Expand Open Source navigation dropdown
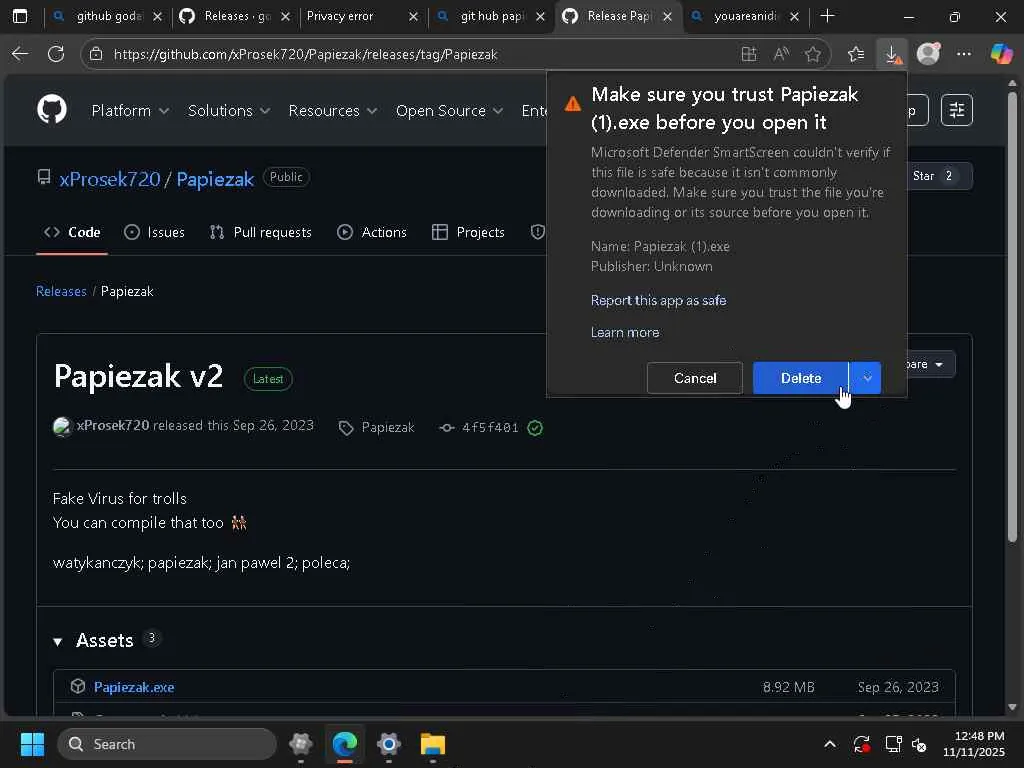Viewport: 1024px width, 768px height. tap(449, 110)
